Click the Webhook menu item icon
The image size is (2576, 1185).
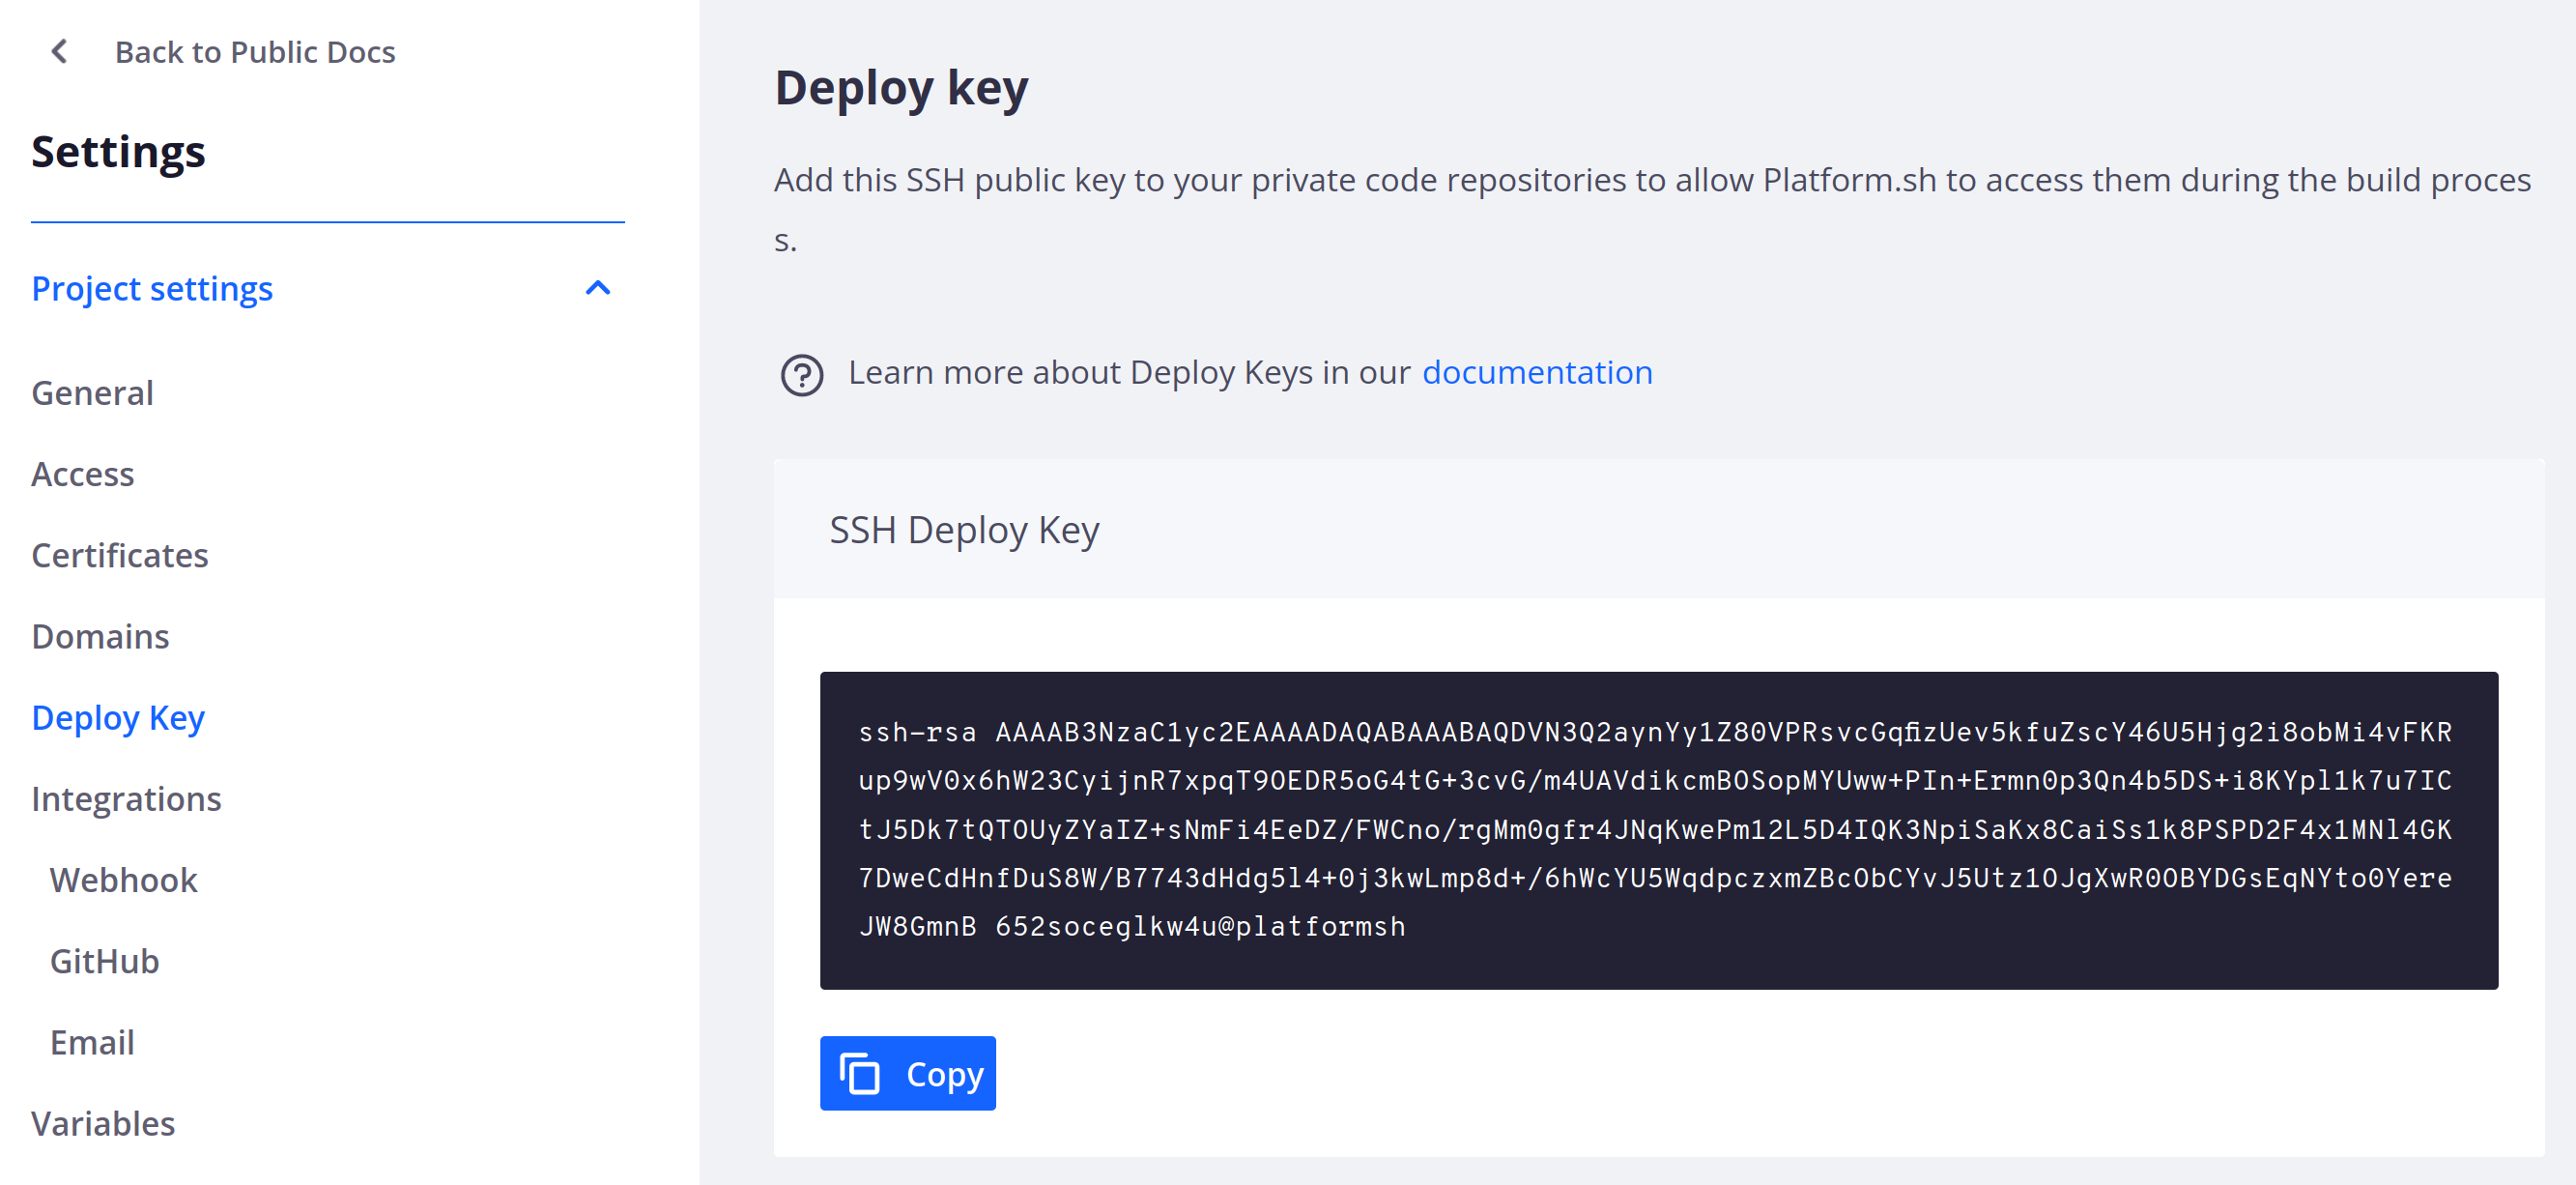[x=124, y=880]
